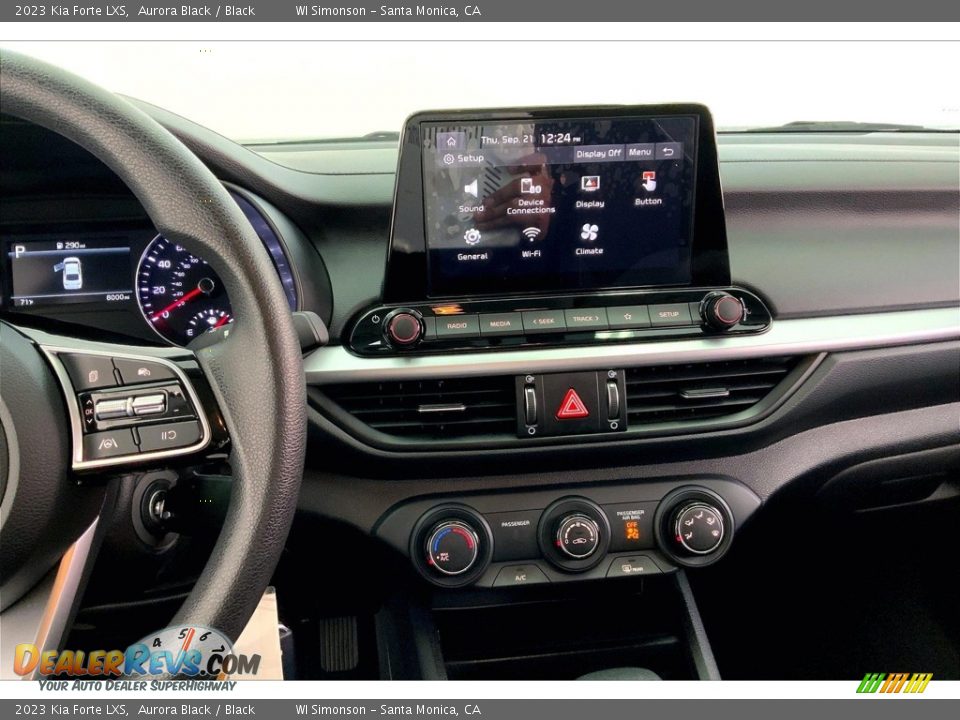Viewport: 960px width, 720px height.
Task: Tap the Display Off button
Action: 598,153
